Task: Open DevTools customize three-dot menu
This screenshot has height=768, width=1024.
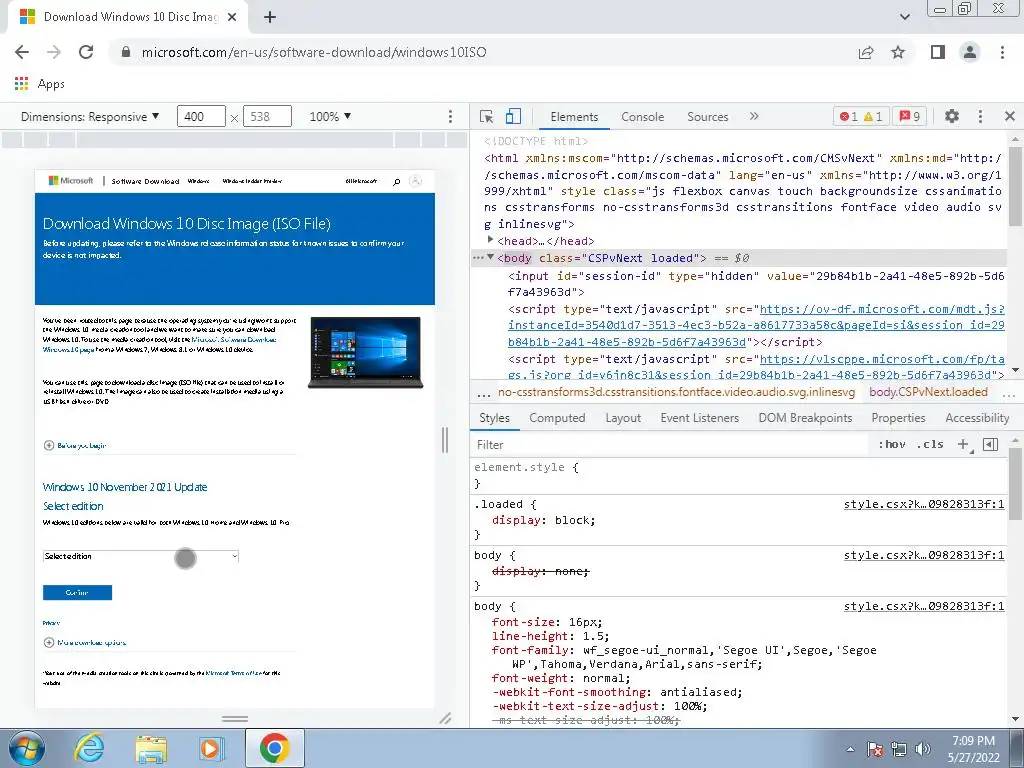Action: coord(980,116)
